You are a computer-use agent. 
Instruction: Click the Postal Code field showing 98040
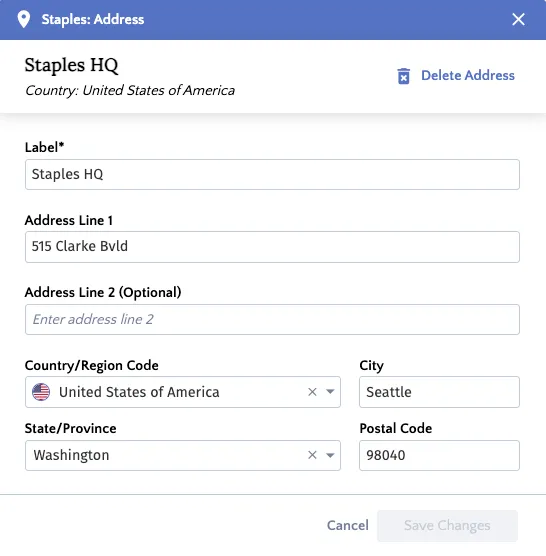pyautogui.click(x=439, y=455)
